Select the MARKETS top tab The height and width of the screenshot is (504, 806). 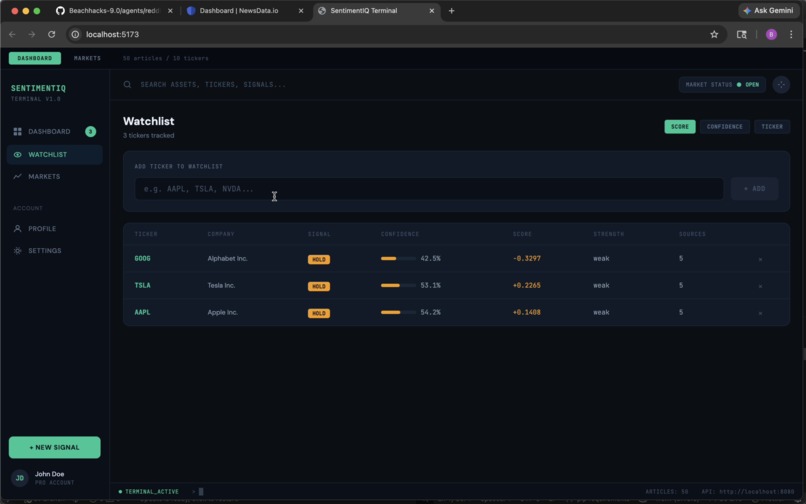pyautogui.click(x=87, y=58)
